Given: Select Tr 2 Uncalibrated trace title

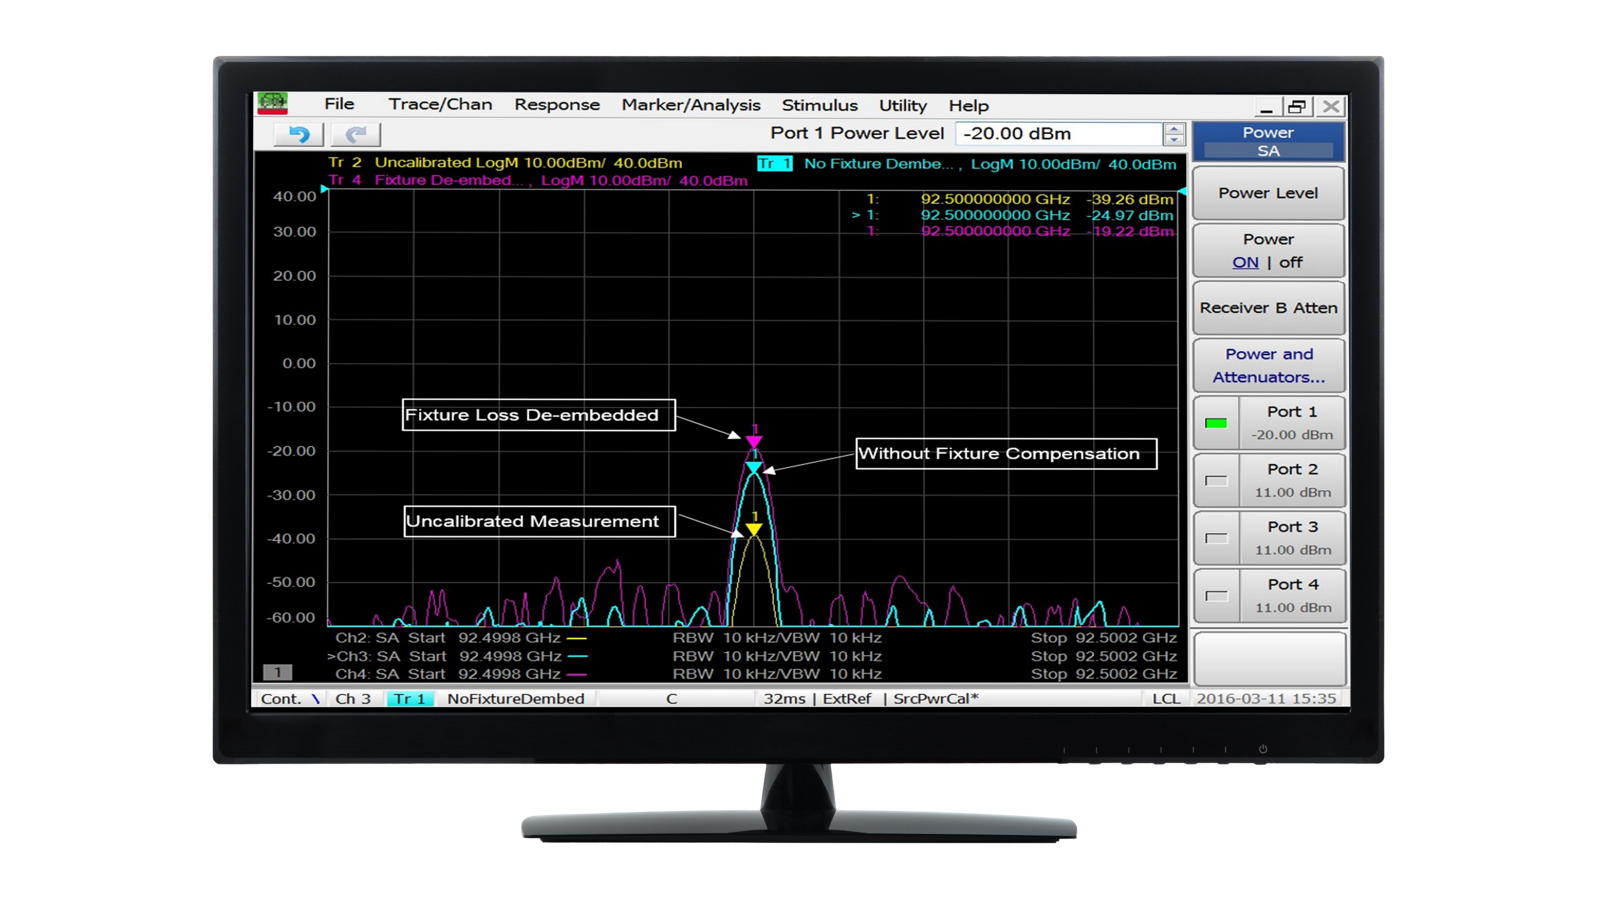Looking at the screenshot, I should click(505, 162).
